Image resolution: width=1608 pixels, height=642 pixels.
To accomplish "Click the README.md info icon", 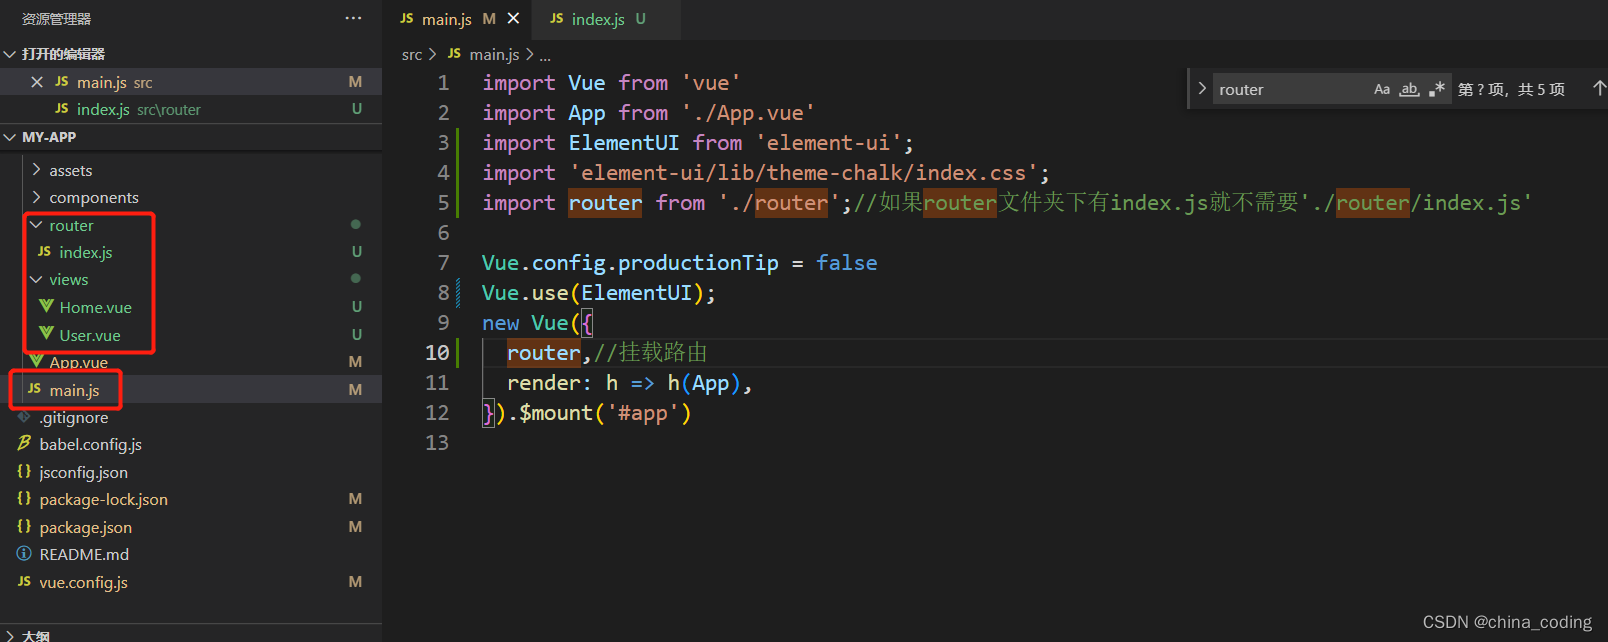I will [x=24, y=554].
